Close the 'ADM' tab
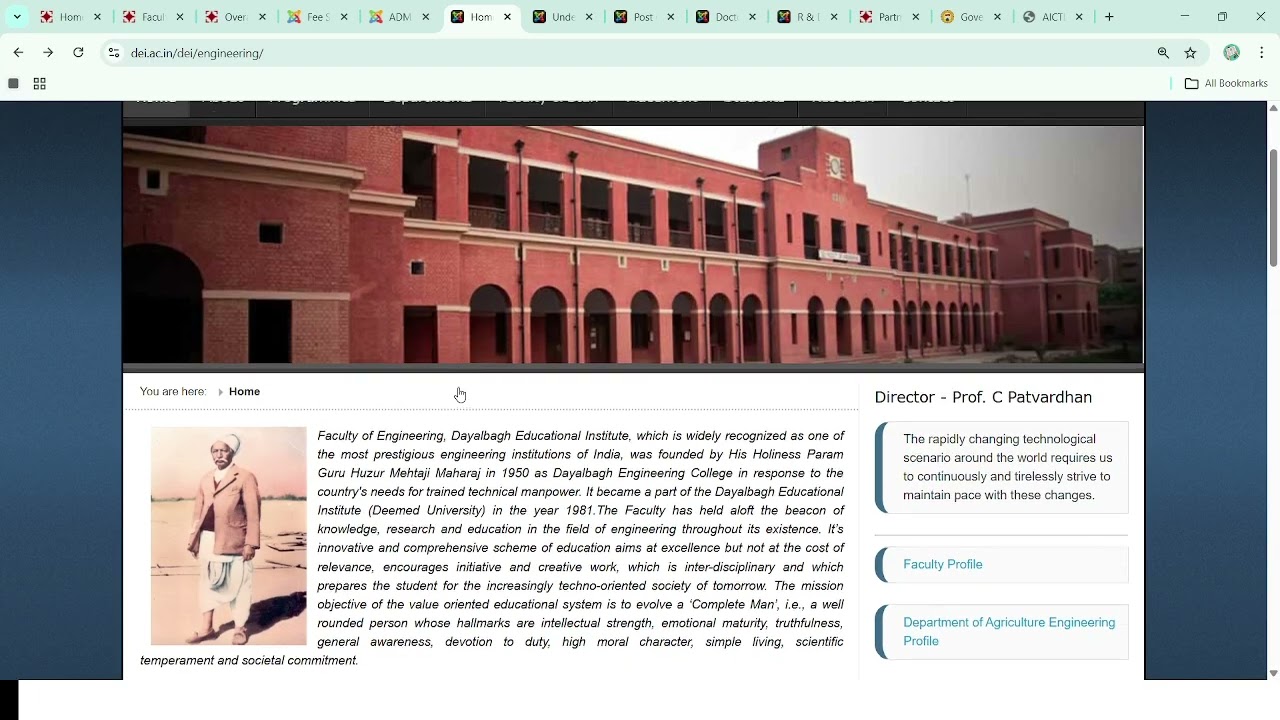 (x=425, y=17)
